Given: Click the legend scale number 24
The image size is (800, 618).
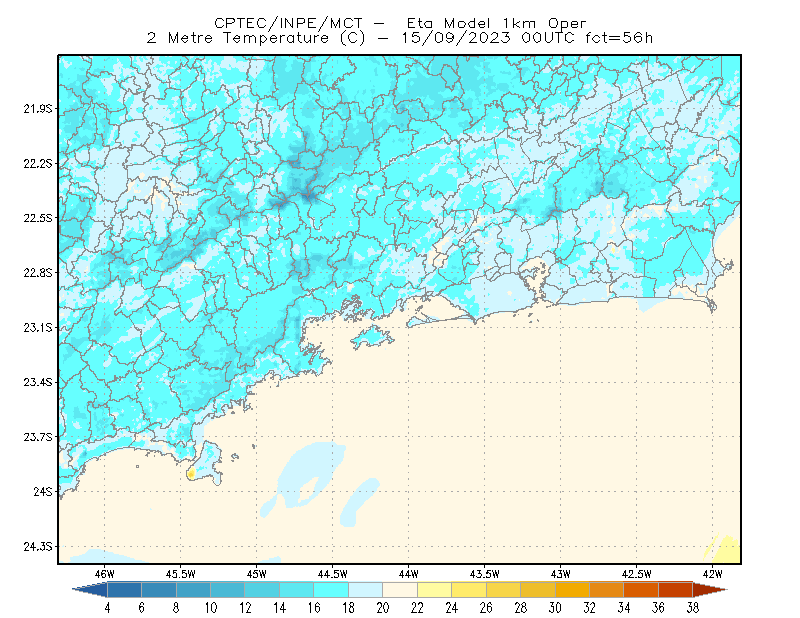Looking at the screenshot, I should coord(452,608).
